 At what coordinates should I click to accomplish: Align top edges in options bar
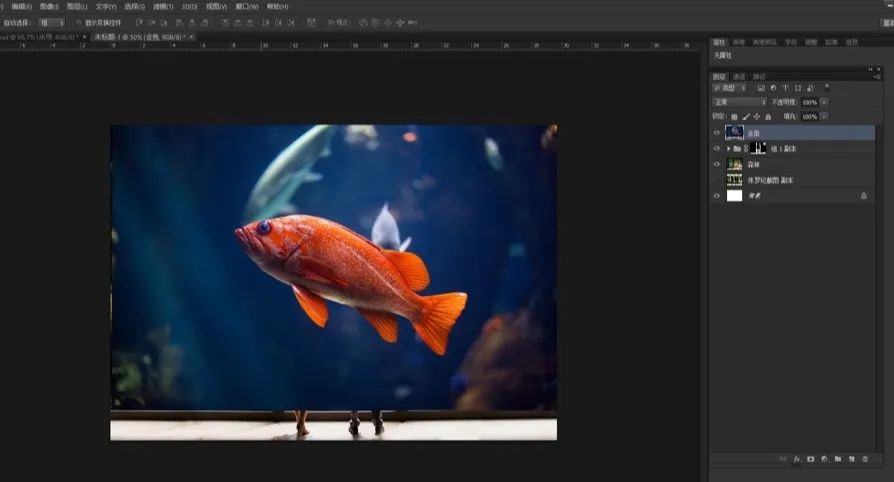139,22
